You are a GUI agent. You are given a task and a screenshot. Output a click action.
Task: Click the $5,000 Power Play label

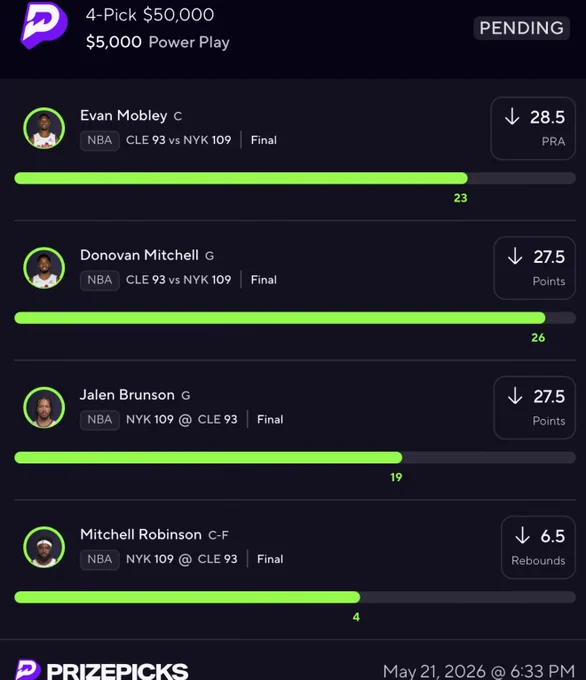click(157, 42)
